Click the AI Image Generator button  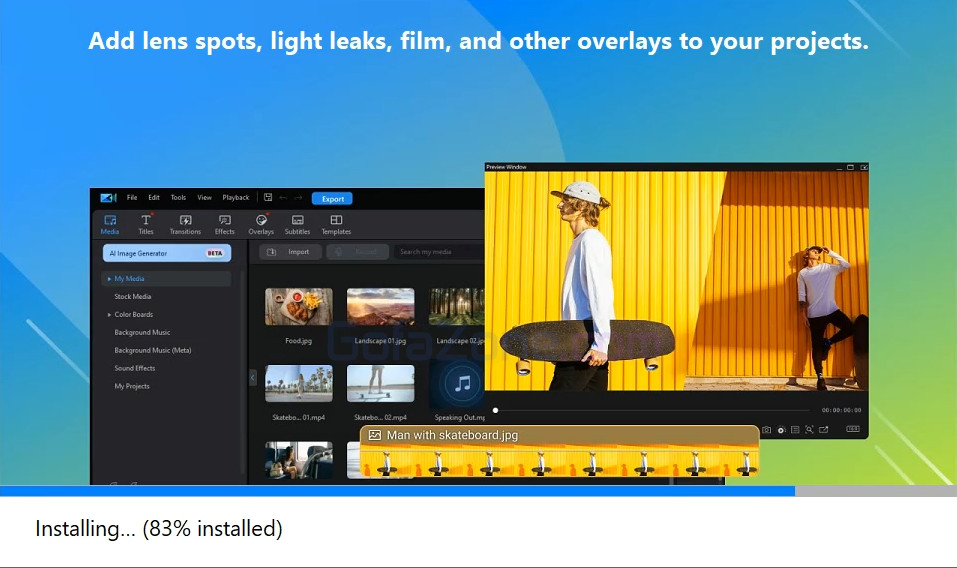(x=166, y=253)
